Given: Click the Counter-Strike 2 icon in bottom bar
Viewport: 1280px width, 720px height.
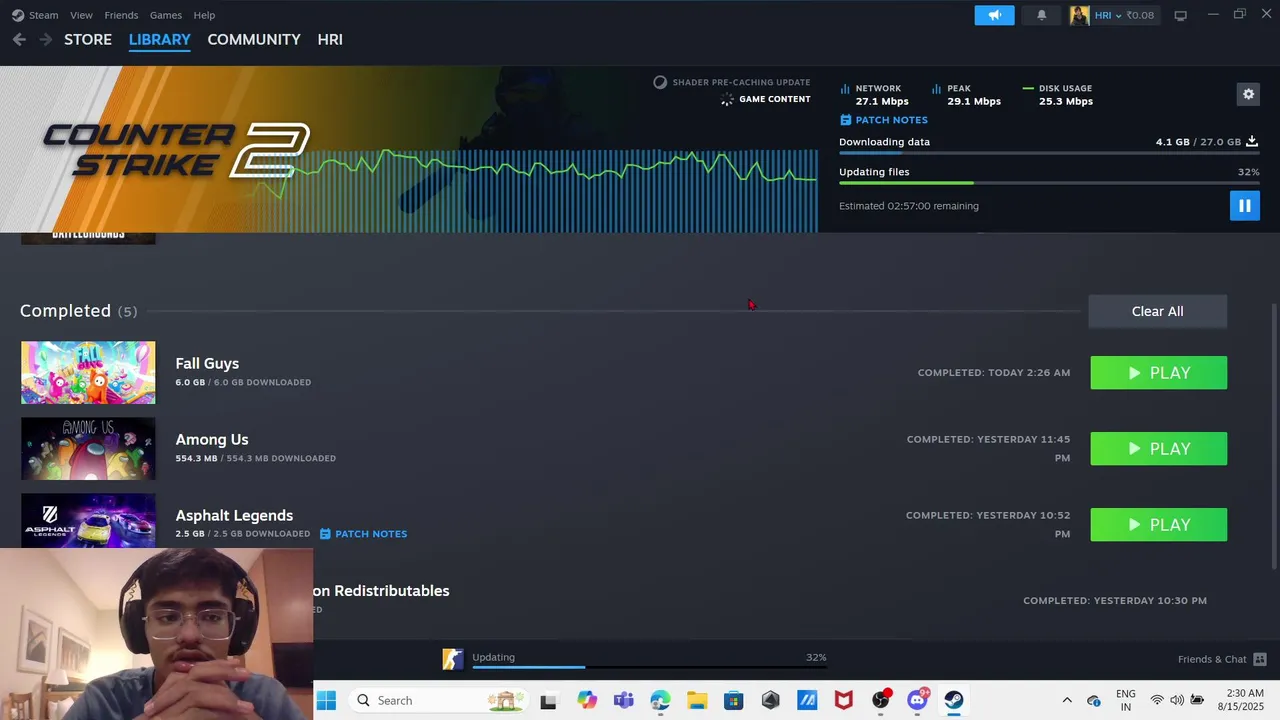Looking at the screenshot, I should click(453, 659).
